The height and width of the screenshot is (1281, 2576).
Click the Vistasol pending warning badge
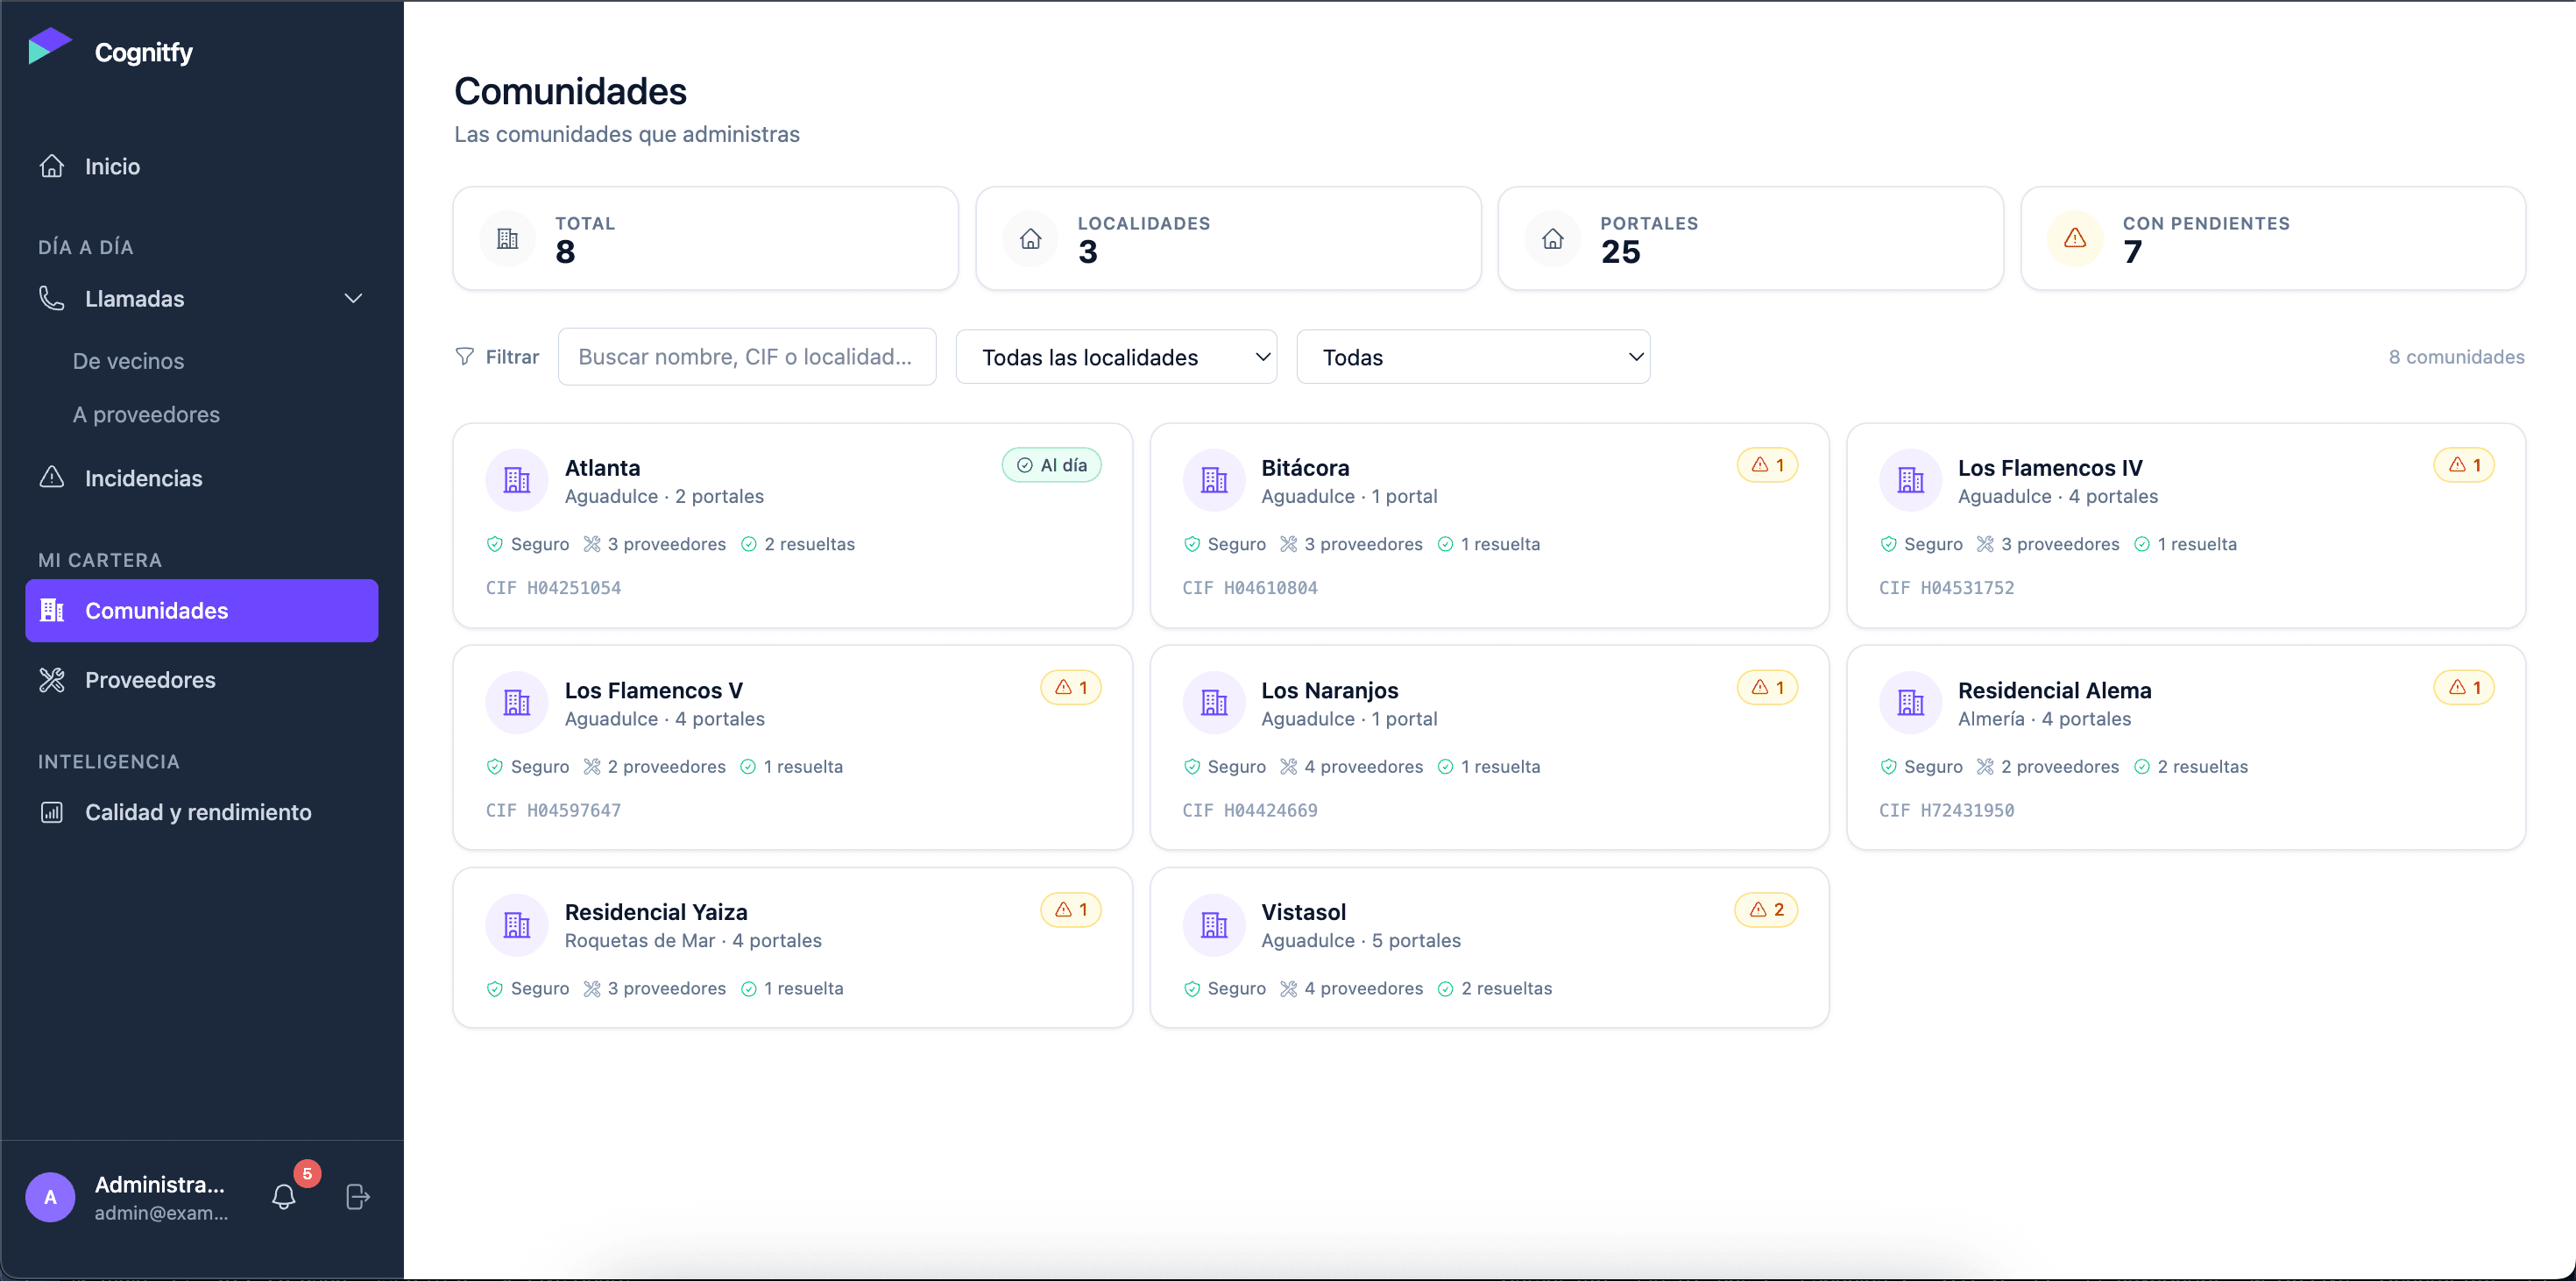1766,910
